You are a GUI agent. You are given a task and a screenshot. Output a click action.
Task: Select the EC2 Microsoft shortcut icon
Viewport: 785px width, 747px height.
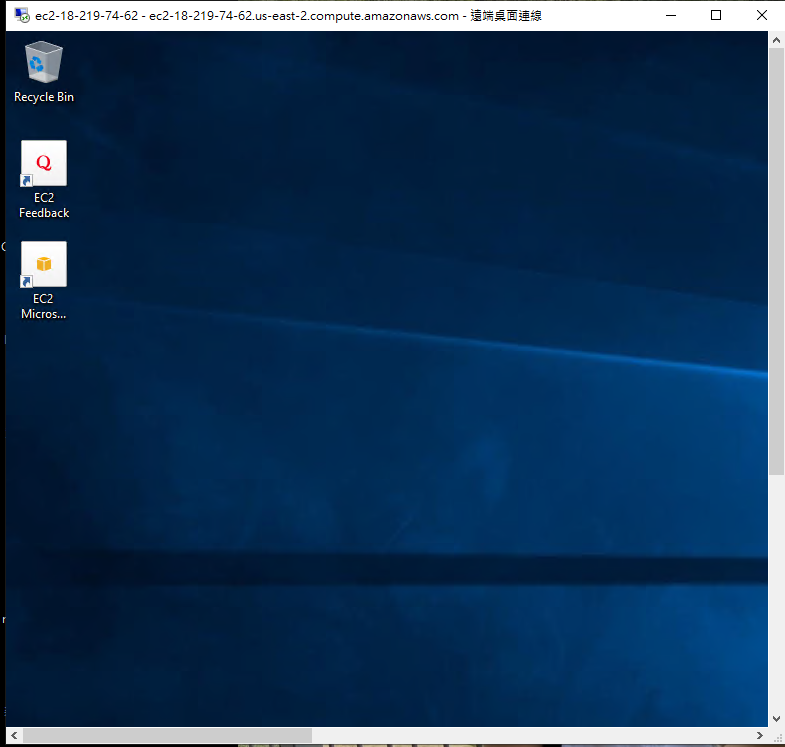(44, 264)
